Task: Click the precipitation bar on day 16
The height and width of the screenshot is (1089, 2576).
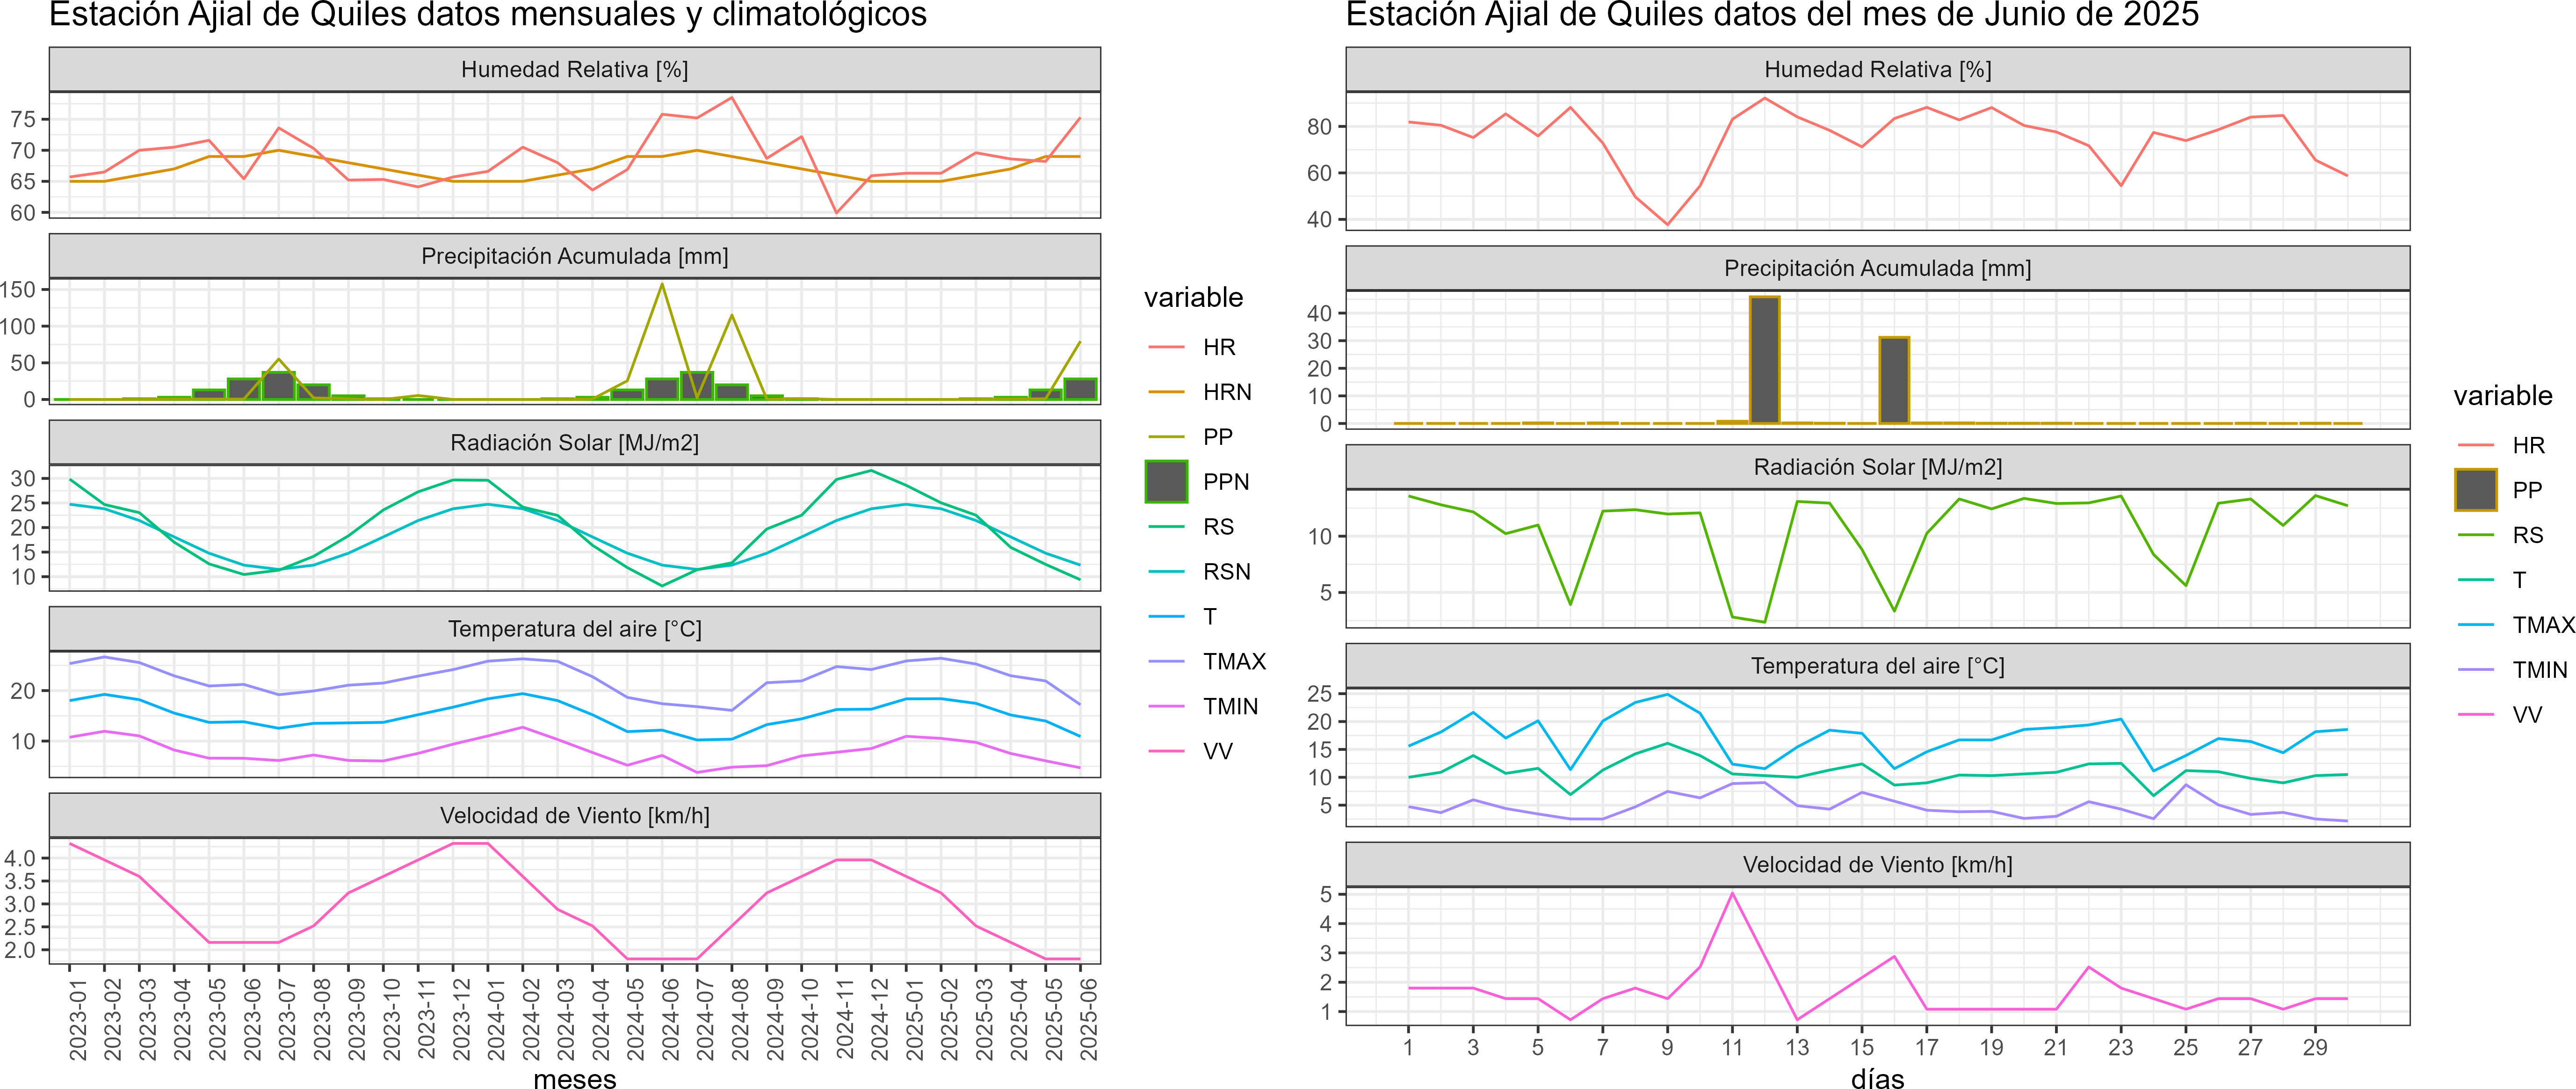Action: click(x=1894, y=380)
